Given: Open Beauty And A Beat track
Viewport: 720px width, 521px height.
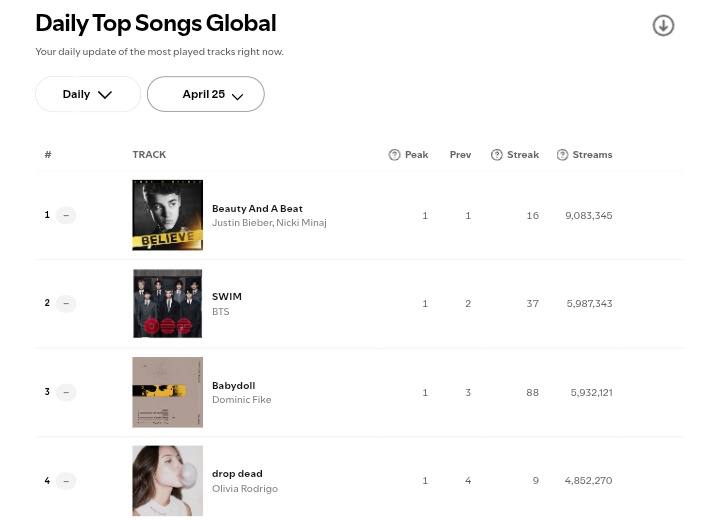Looking at the screenshot, I should [x=257, y=208].
